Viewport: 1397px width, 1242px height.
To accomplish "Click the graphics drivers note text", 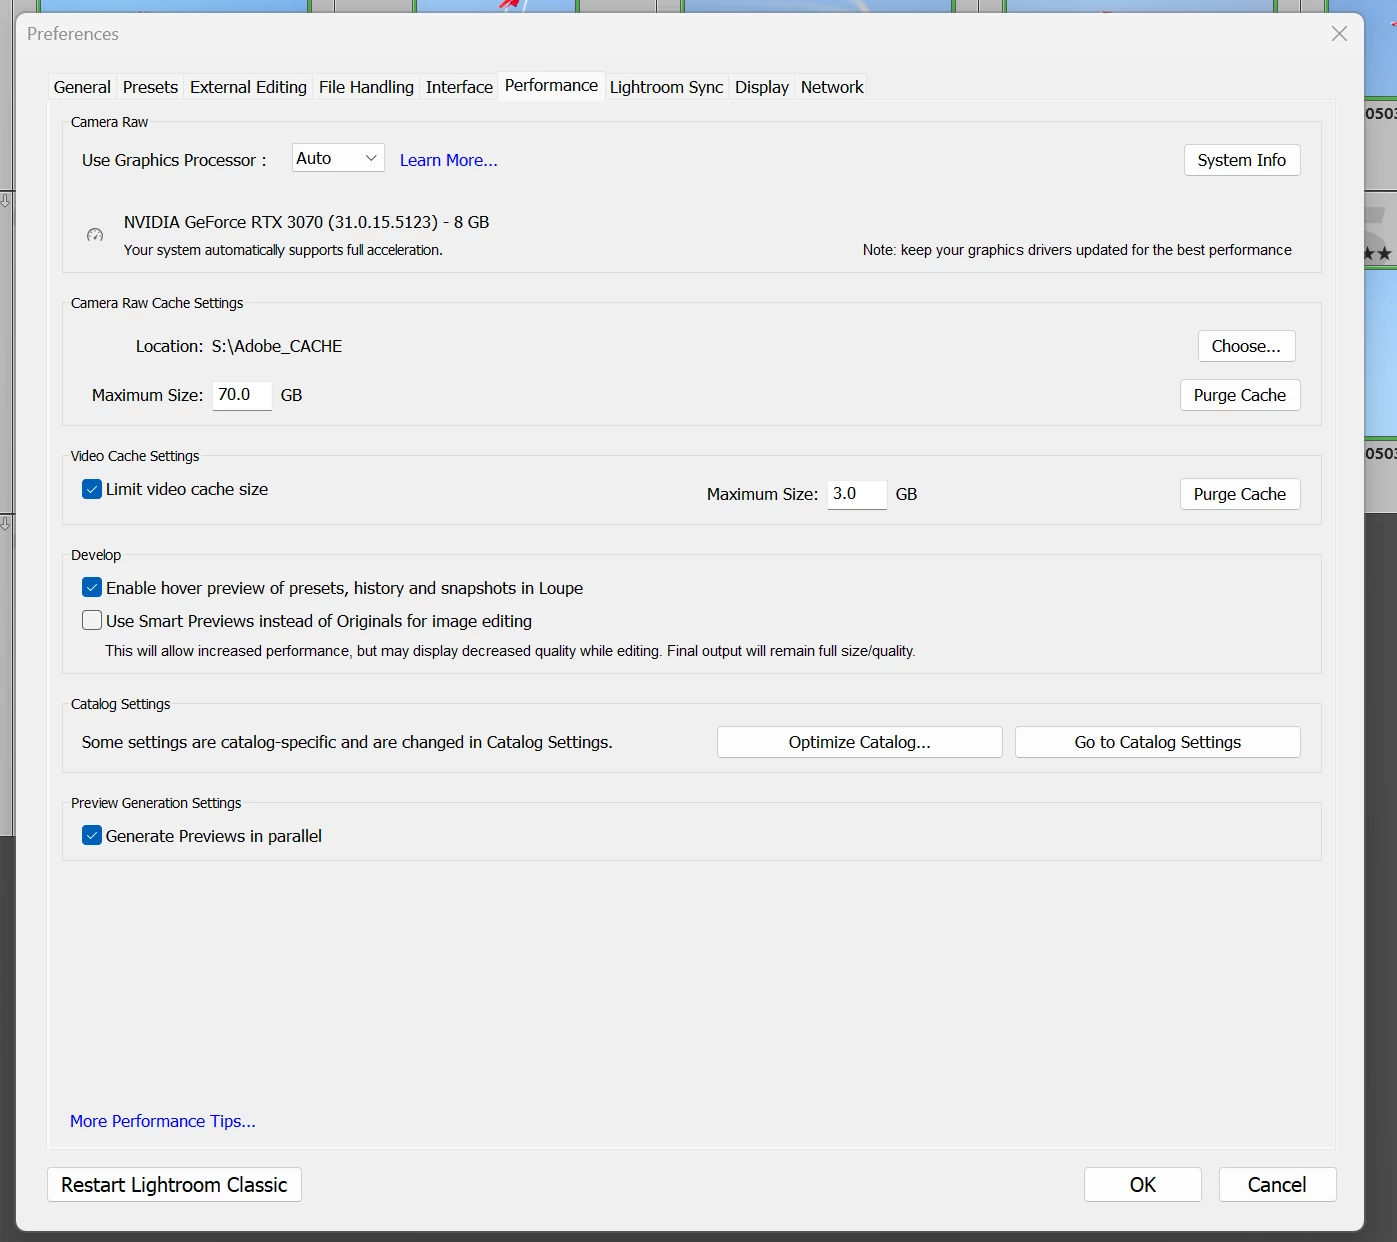I will click(x=1077, y=250).
